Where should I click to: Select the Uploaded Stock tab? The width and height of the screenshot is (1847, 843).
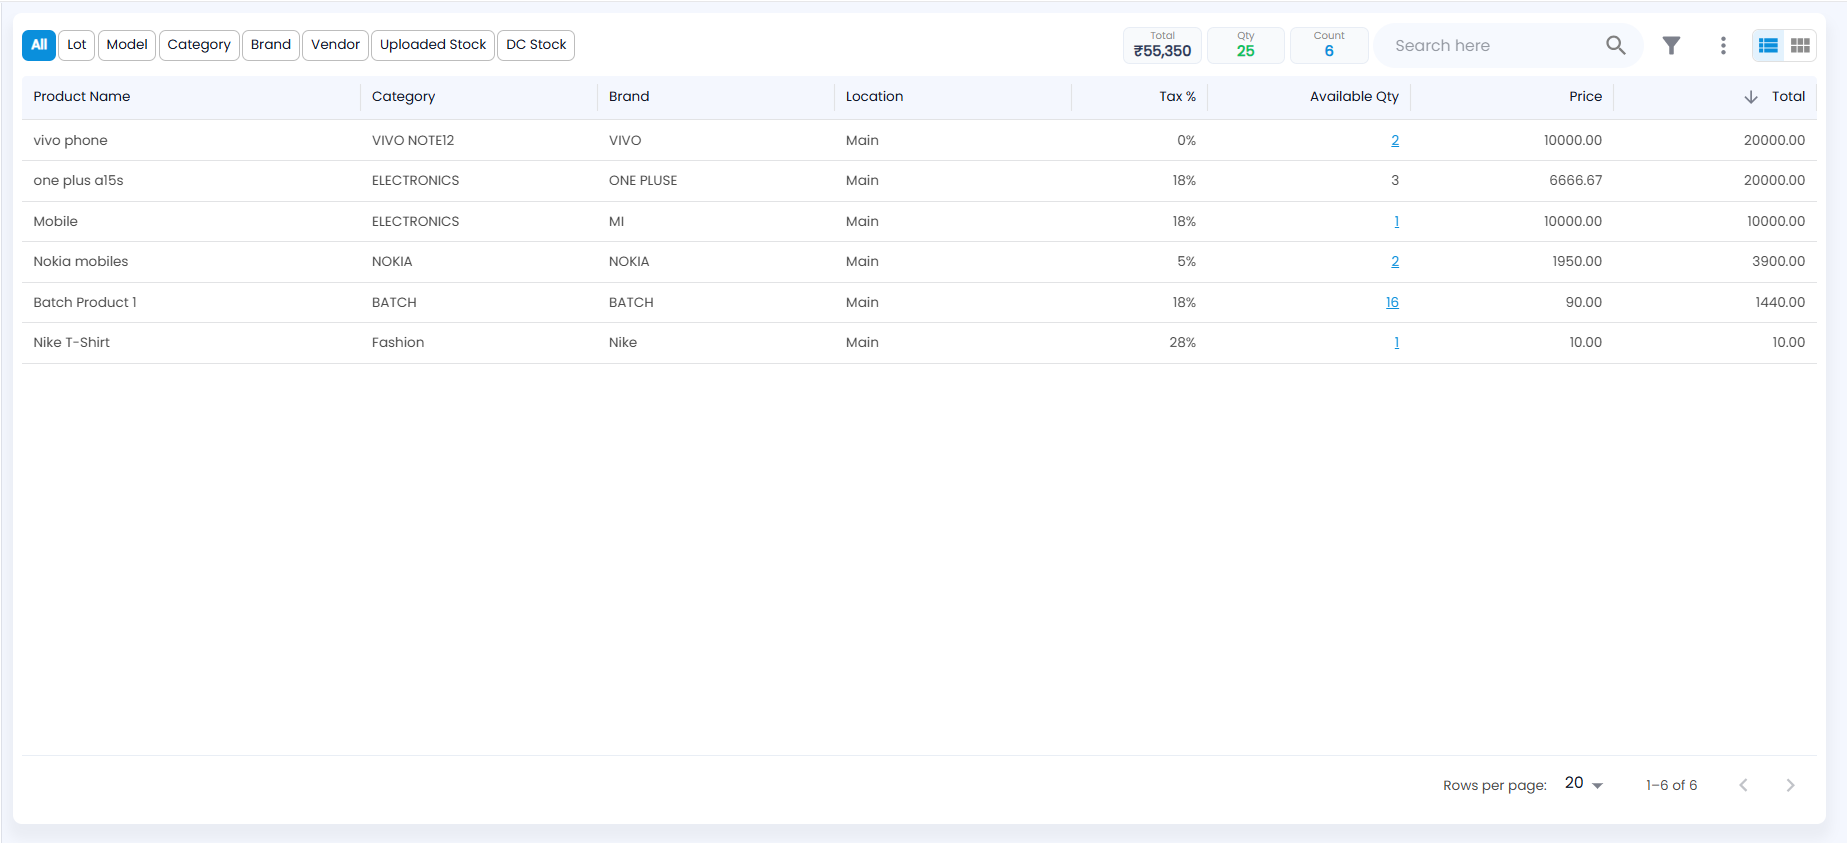click(x=433, y=45)
